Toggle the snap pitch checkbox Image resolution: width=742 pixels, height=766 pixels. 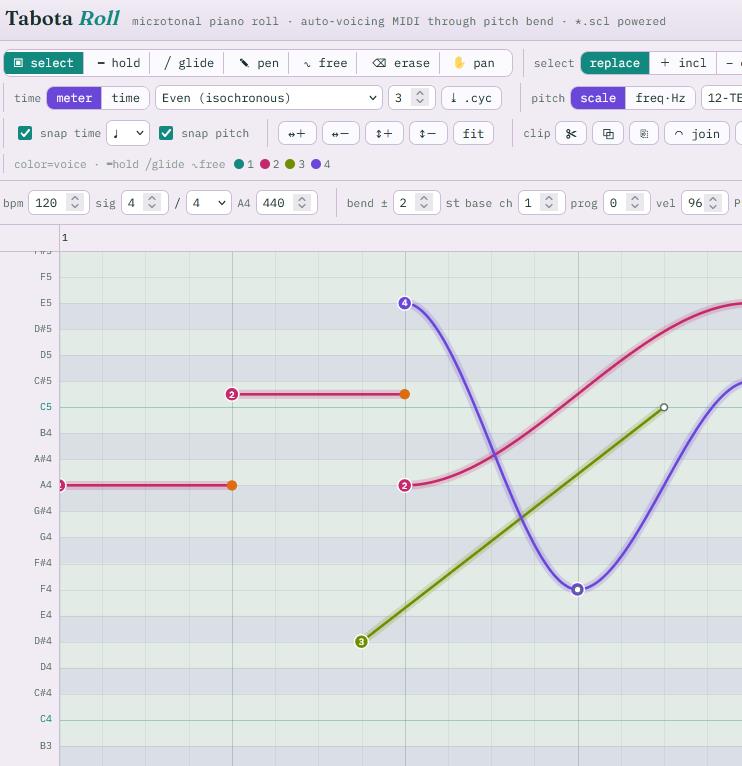pyautogui.click(x=166, y=133)
